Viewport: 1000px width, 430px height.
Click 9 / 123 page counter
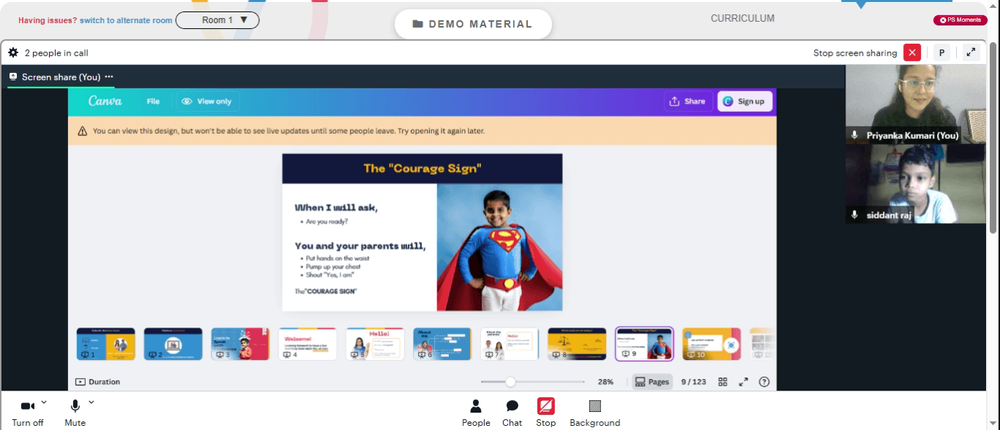693,382
